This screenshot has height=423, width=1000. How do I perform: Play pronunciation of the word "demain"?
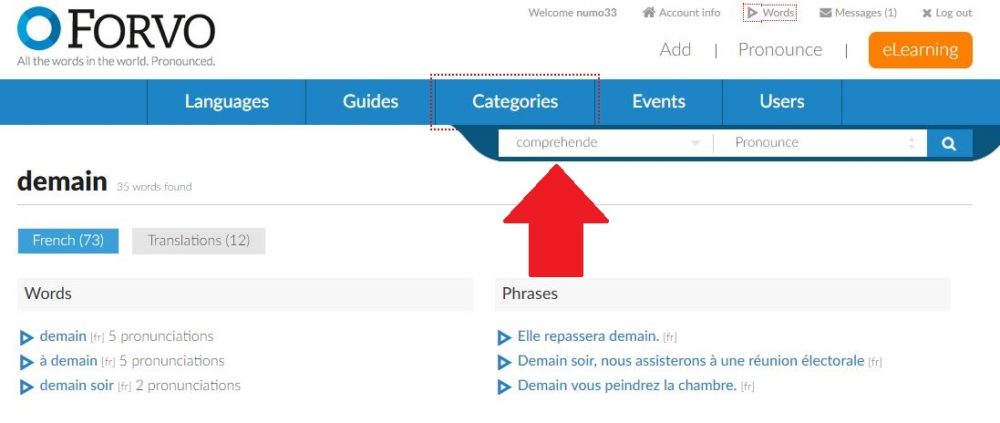(x=27, y=337)
